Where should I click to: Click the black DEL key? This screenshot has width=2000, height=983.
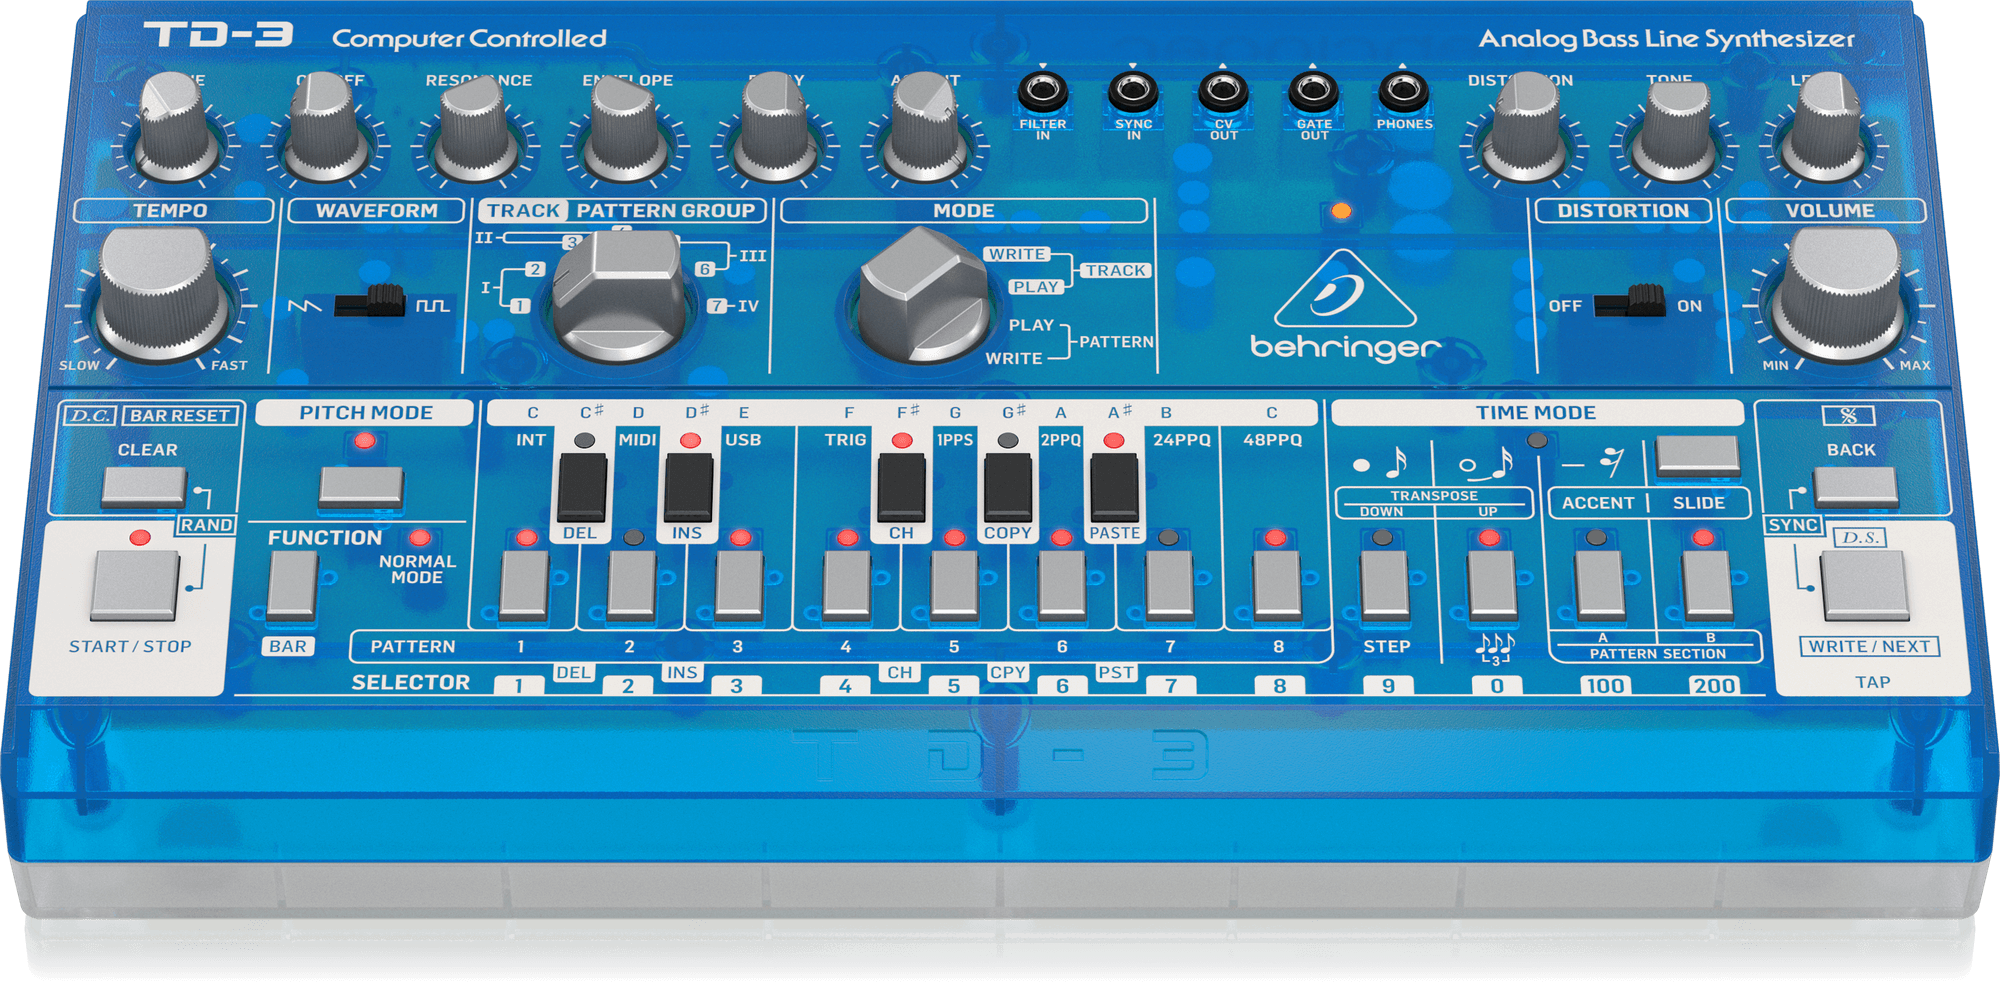[582, 488]
